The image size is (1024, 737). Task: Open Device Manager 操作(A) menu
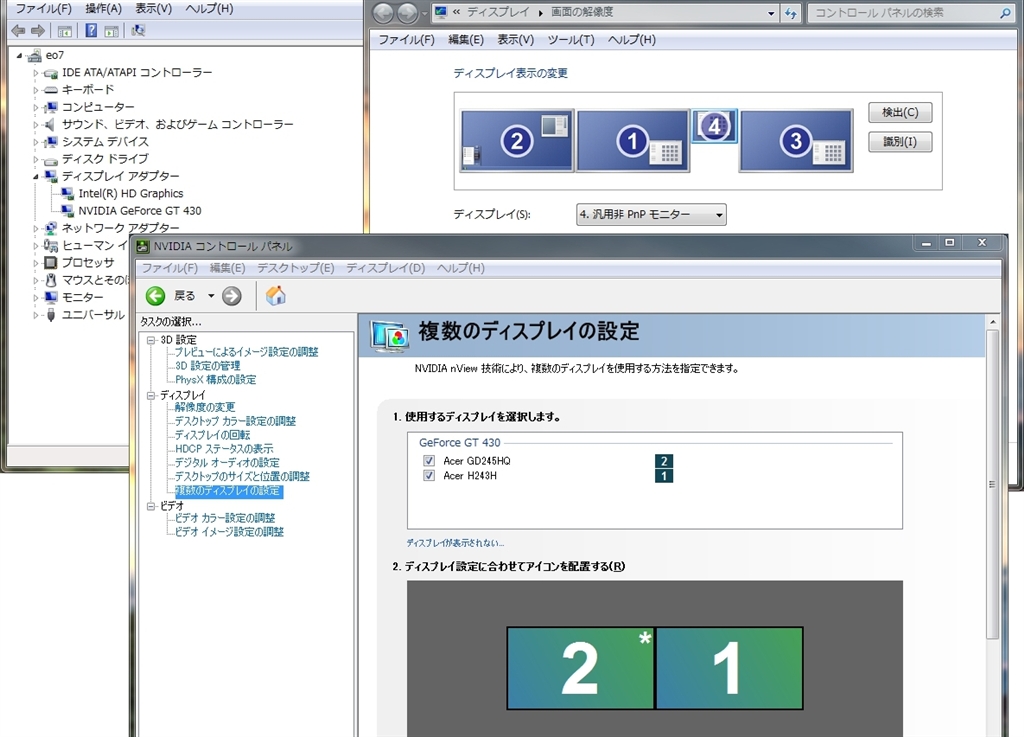[x=103, y=8]
